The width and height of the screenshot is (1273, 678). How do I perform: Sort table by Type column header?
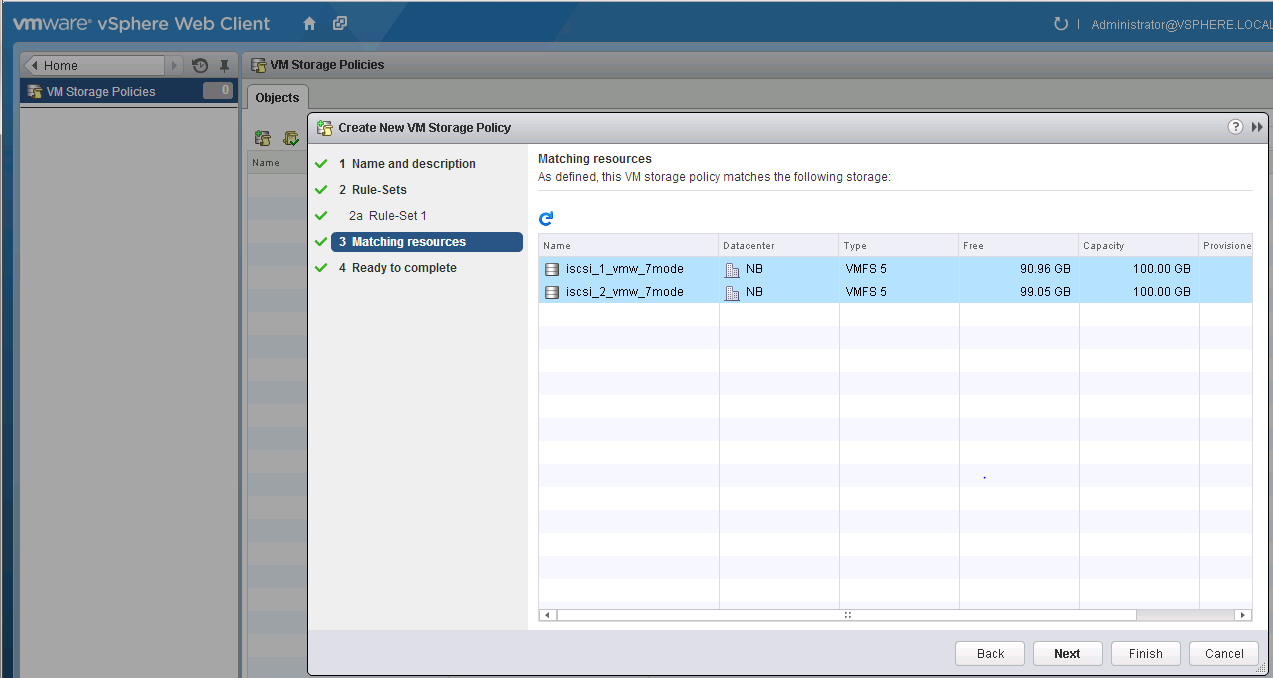click(898, 246)
